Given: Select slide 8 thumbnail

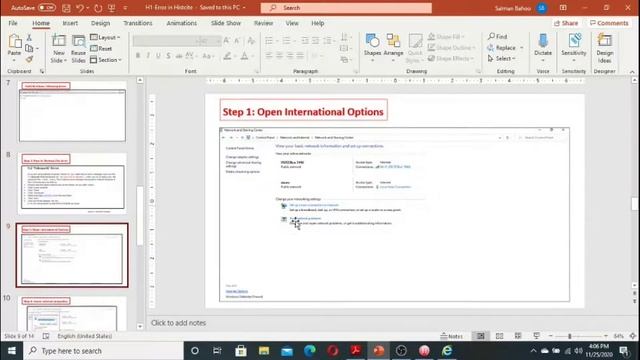Looking at the screenshot, I should click(x=72, y=184).
